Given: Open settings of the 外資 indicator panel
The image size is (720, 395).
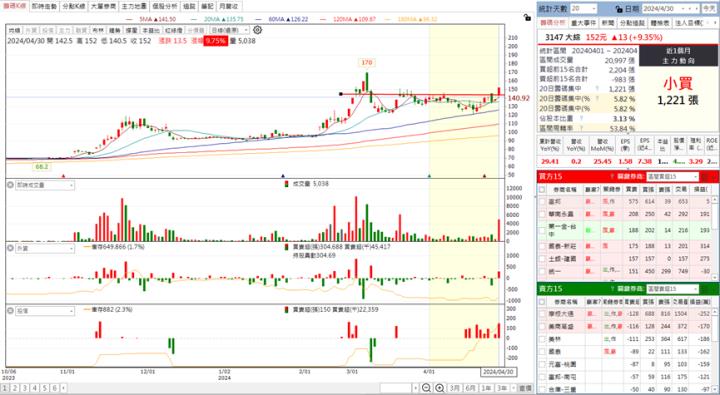Looking at the screenshot, I should click(10, 248).
